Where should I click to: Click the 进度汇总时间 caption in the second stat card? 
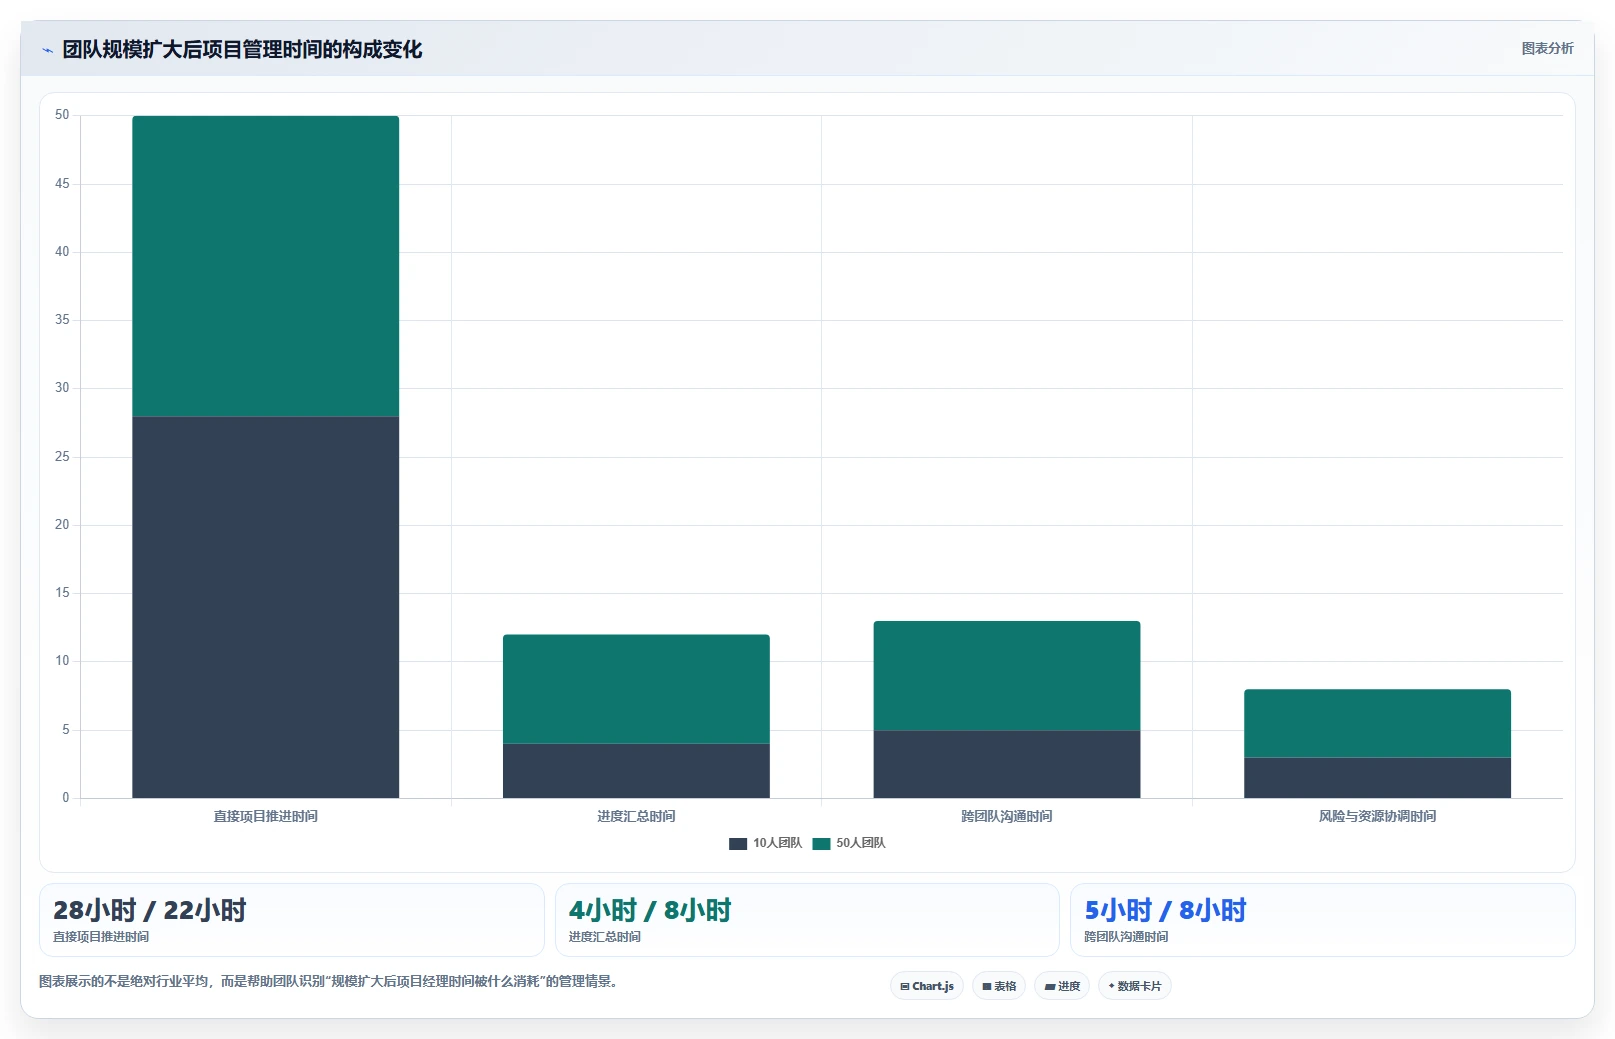[605, 937]
